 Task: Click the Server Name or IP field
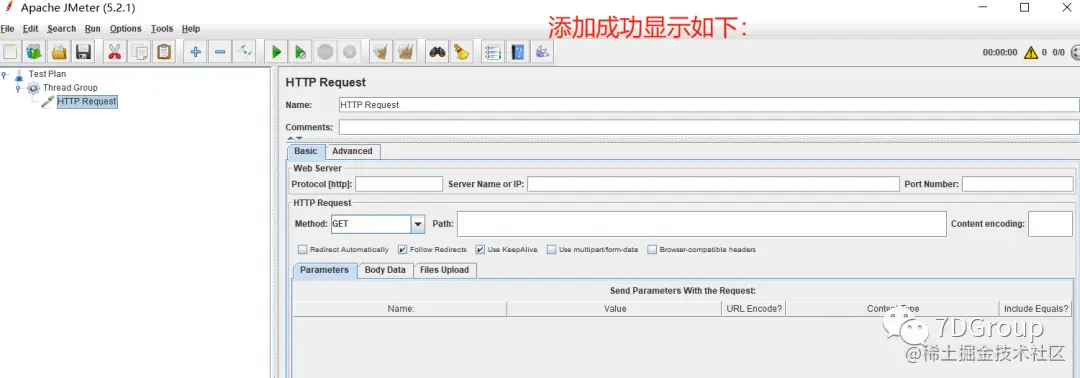(714, 184)
